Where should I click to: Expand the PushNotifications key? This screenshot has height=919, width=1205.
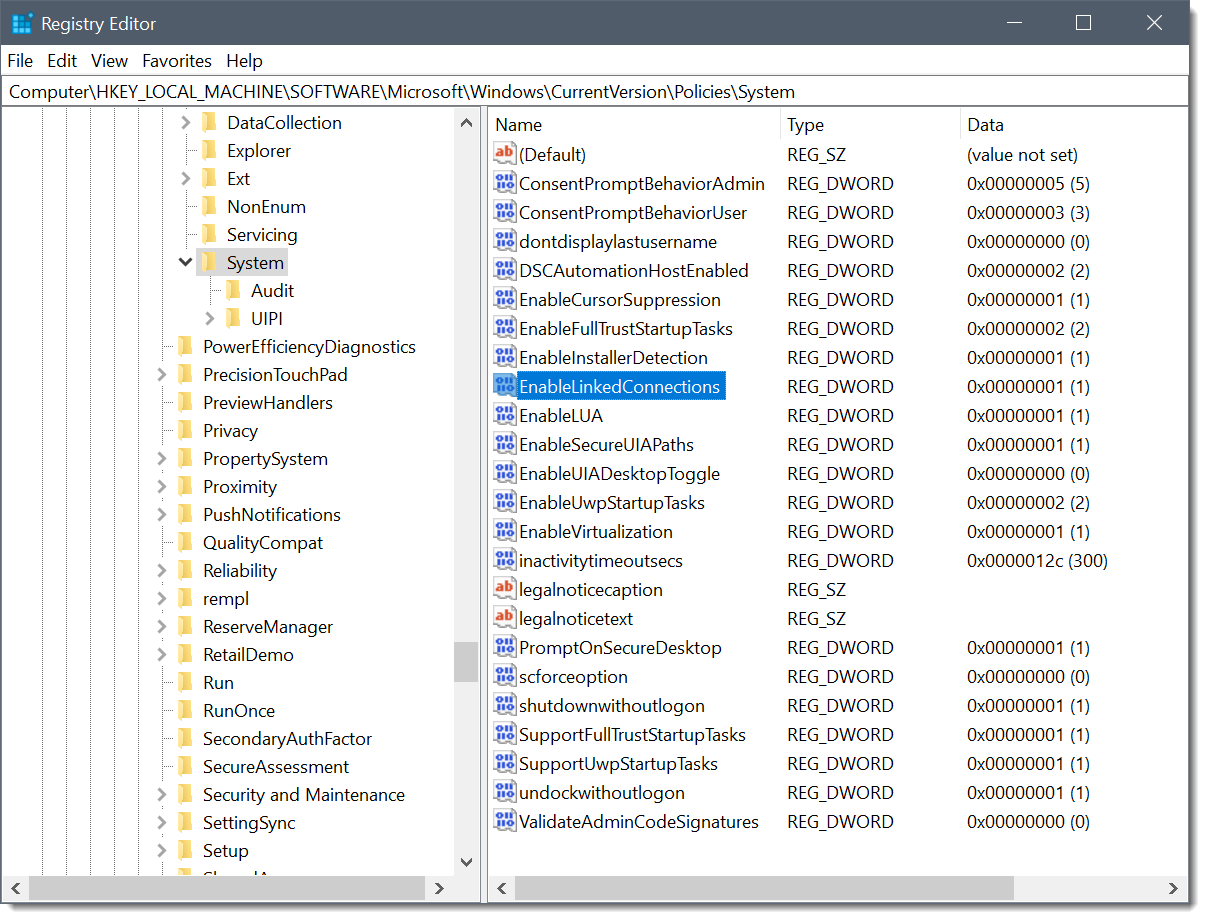tap(162, 515)
